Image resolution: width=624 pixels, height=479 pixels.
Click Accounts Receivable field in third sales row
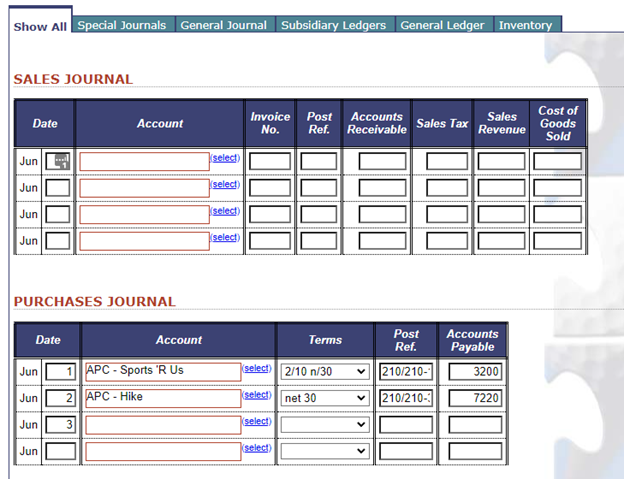(x=382, y=214)
